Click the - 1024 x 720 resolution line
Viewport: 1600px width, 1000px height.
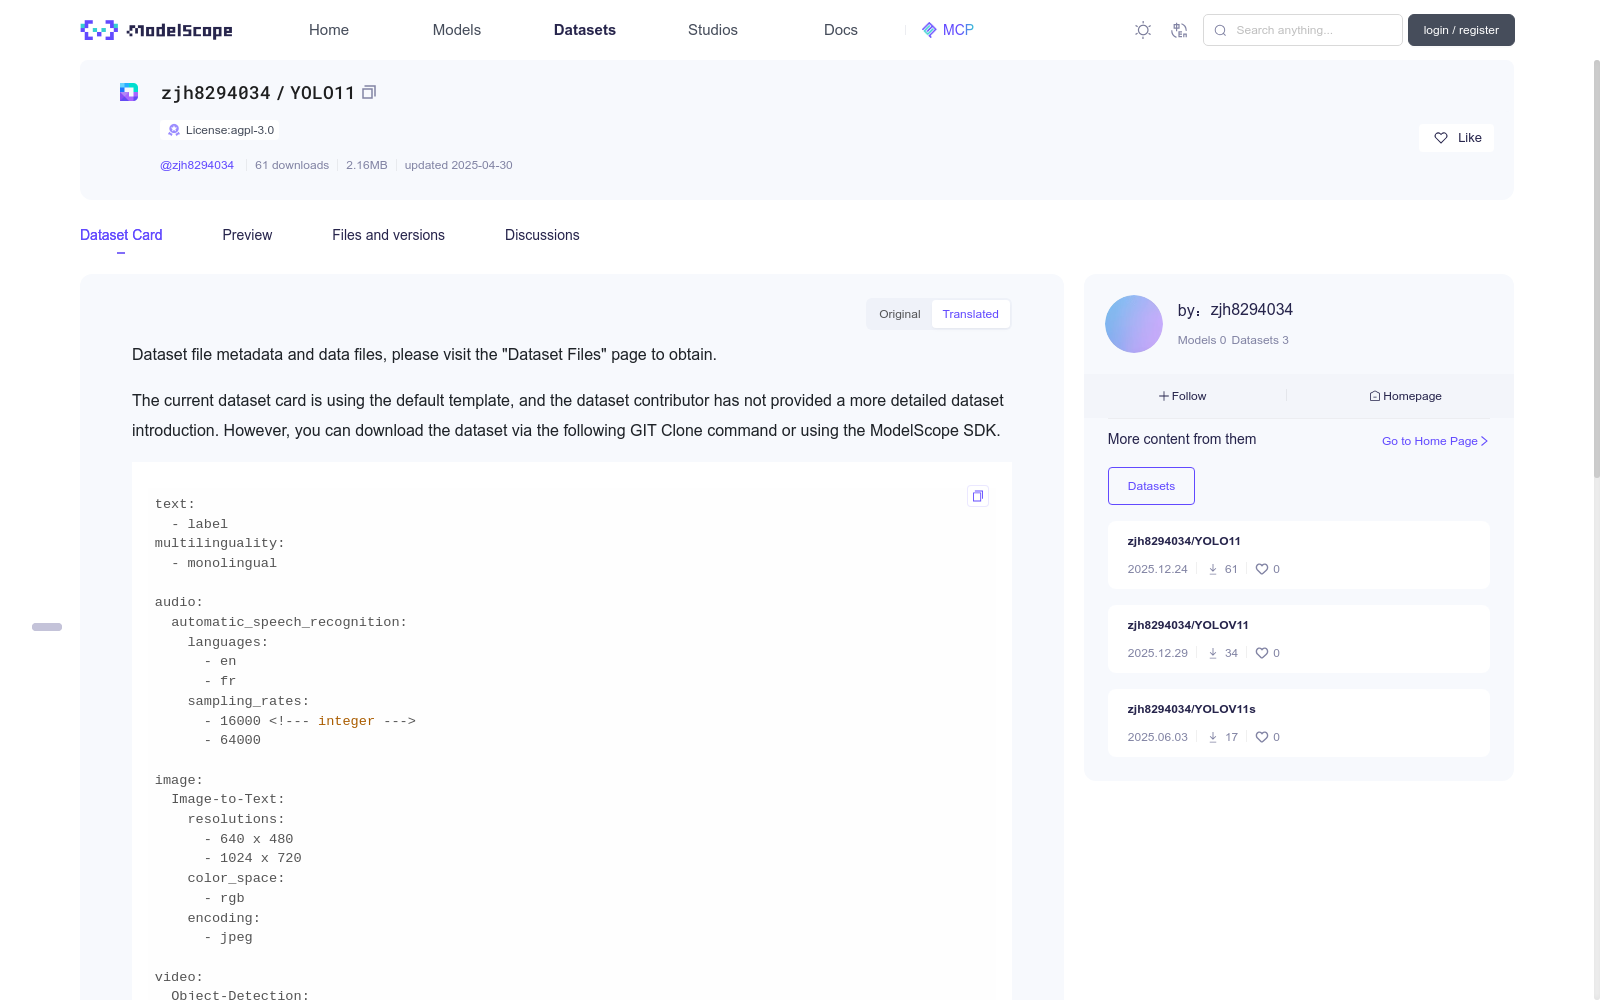[x=253, y=858]
